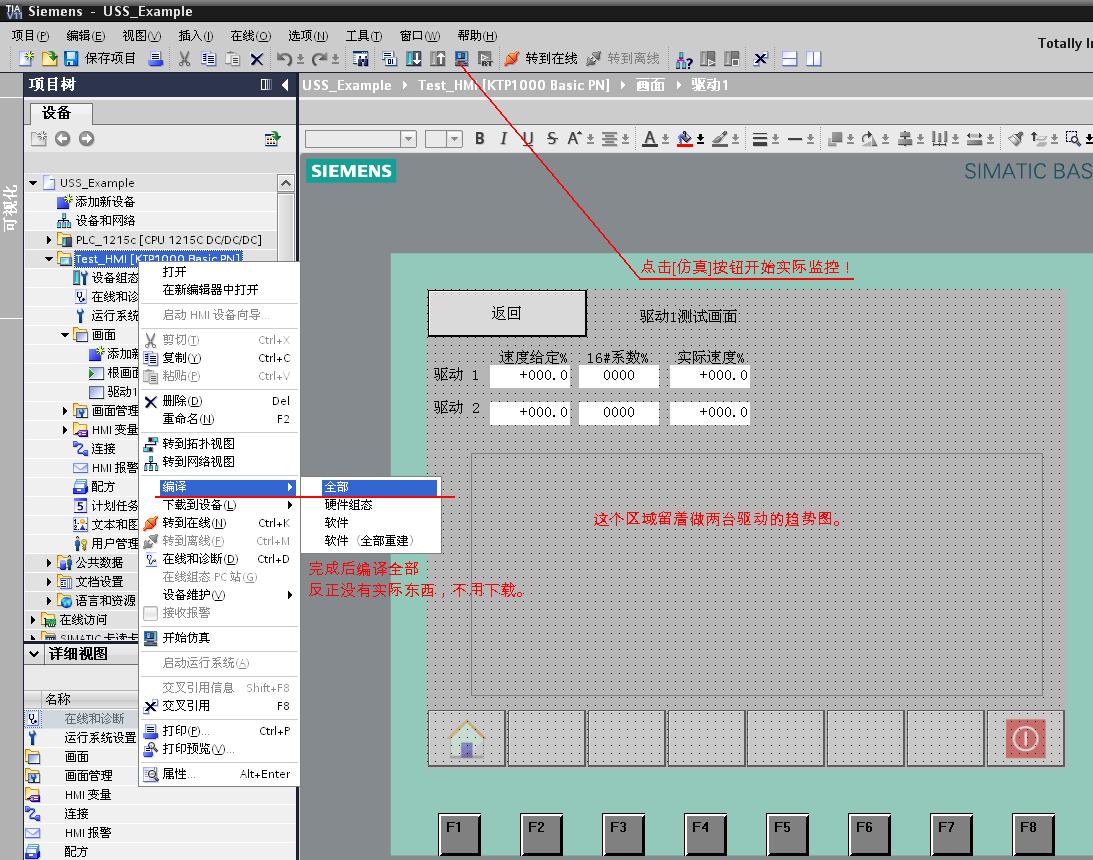Click the Back navigation arrow in project tree
The width and height of the screenshot is (1093, 860).
[63, 139]
